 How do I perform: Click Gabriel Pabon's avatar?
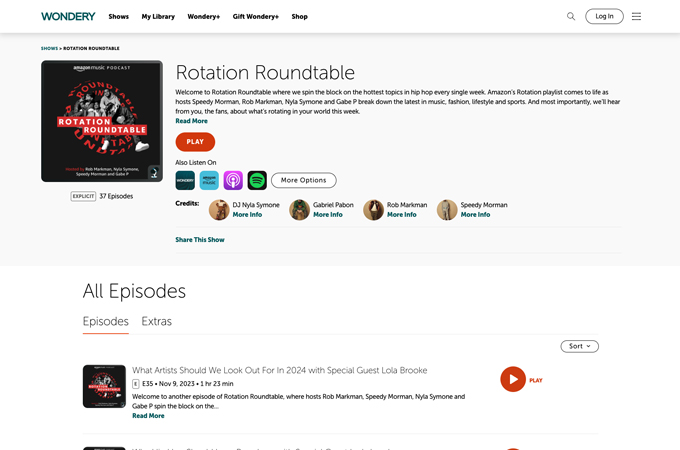pos(300,210)
